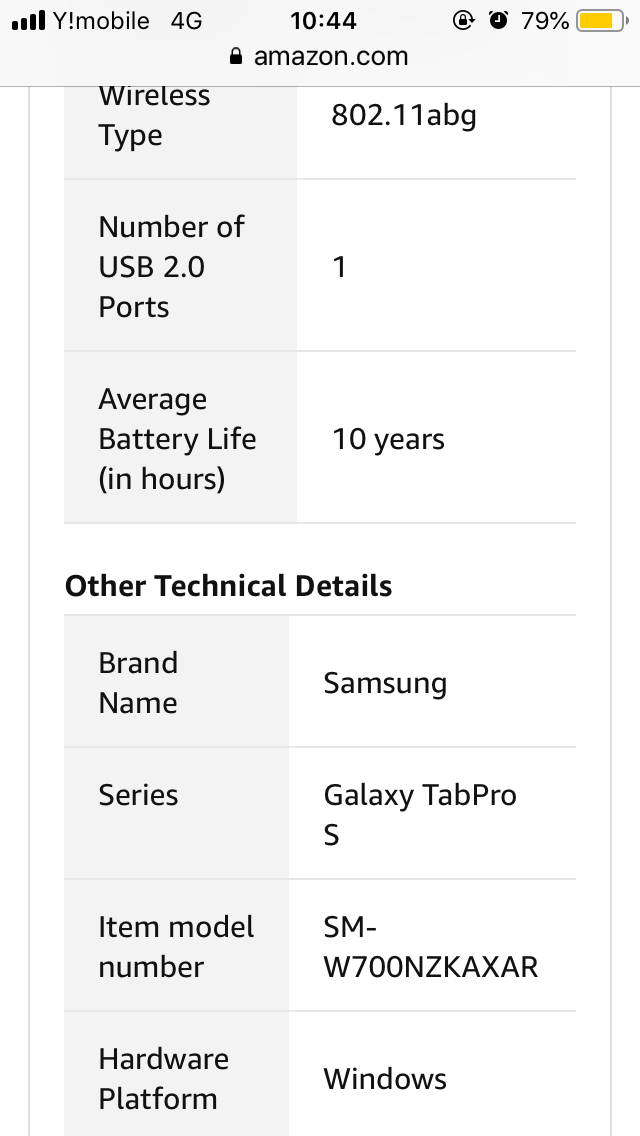640x1136 pixels.
Task: Tap the Samsung brand name value
Action: [385, 683]
